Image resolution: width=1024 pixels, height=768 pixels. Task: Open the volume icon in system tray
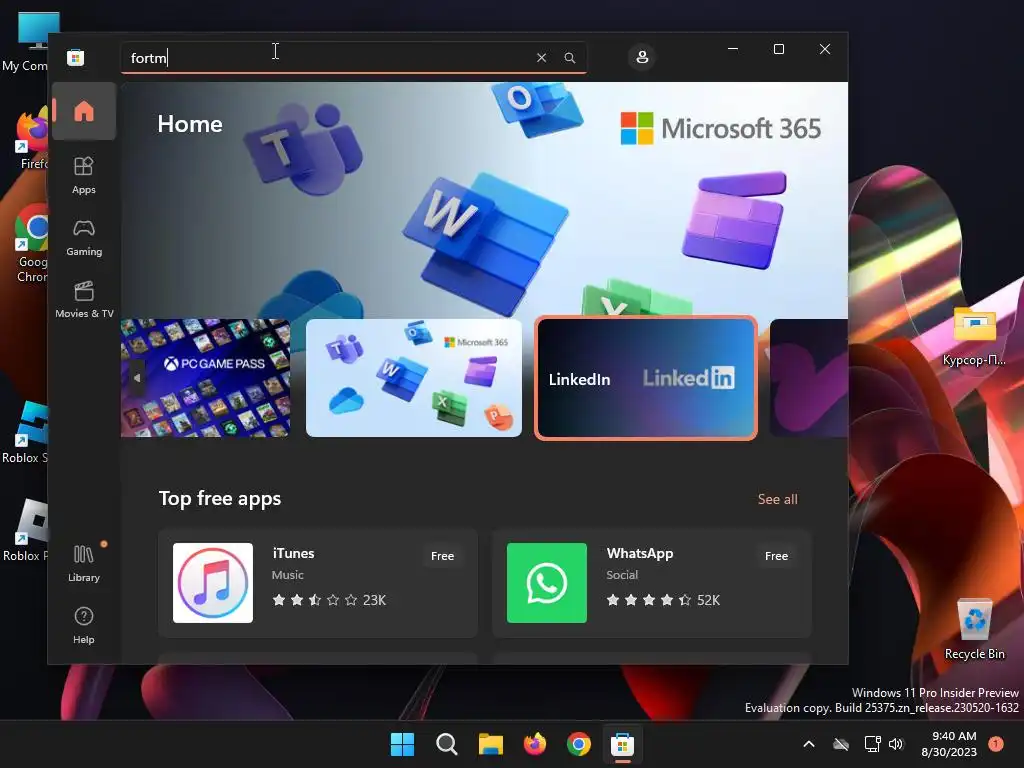point(896,744)
